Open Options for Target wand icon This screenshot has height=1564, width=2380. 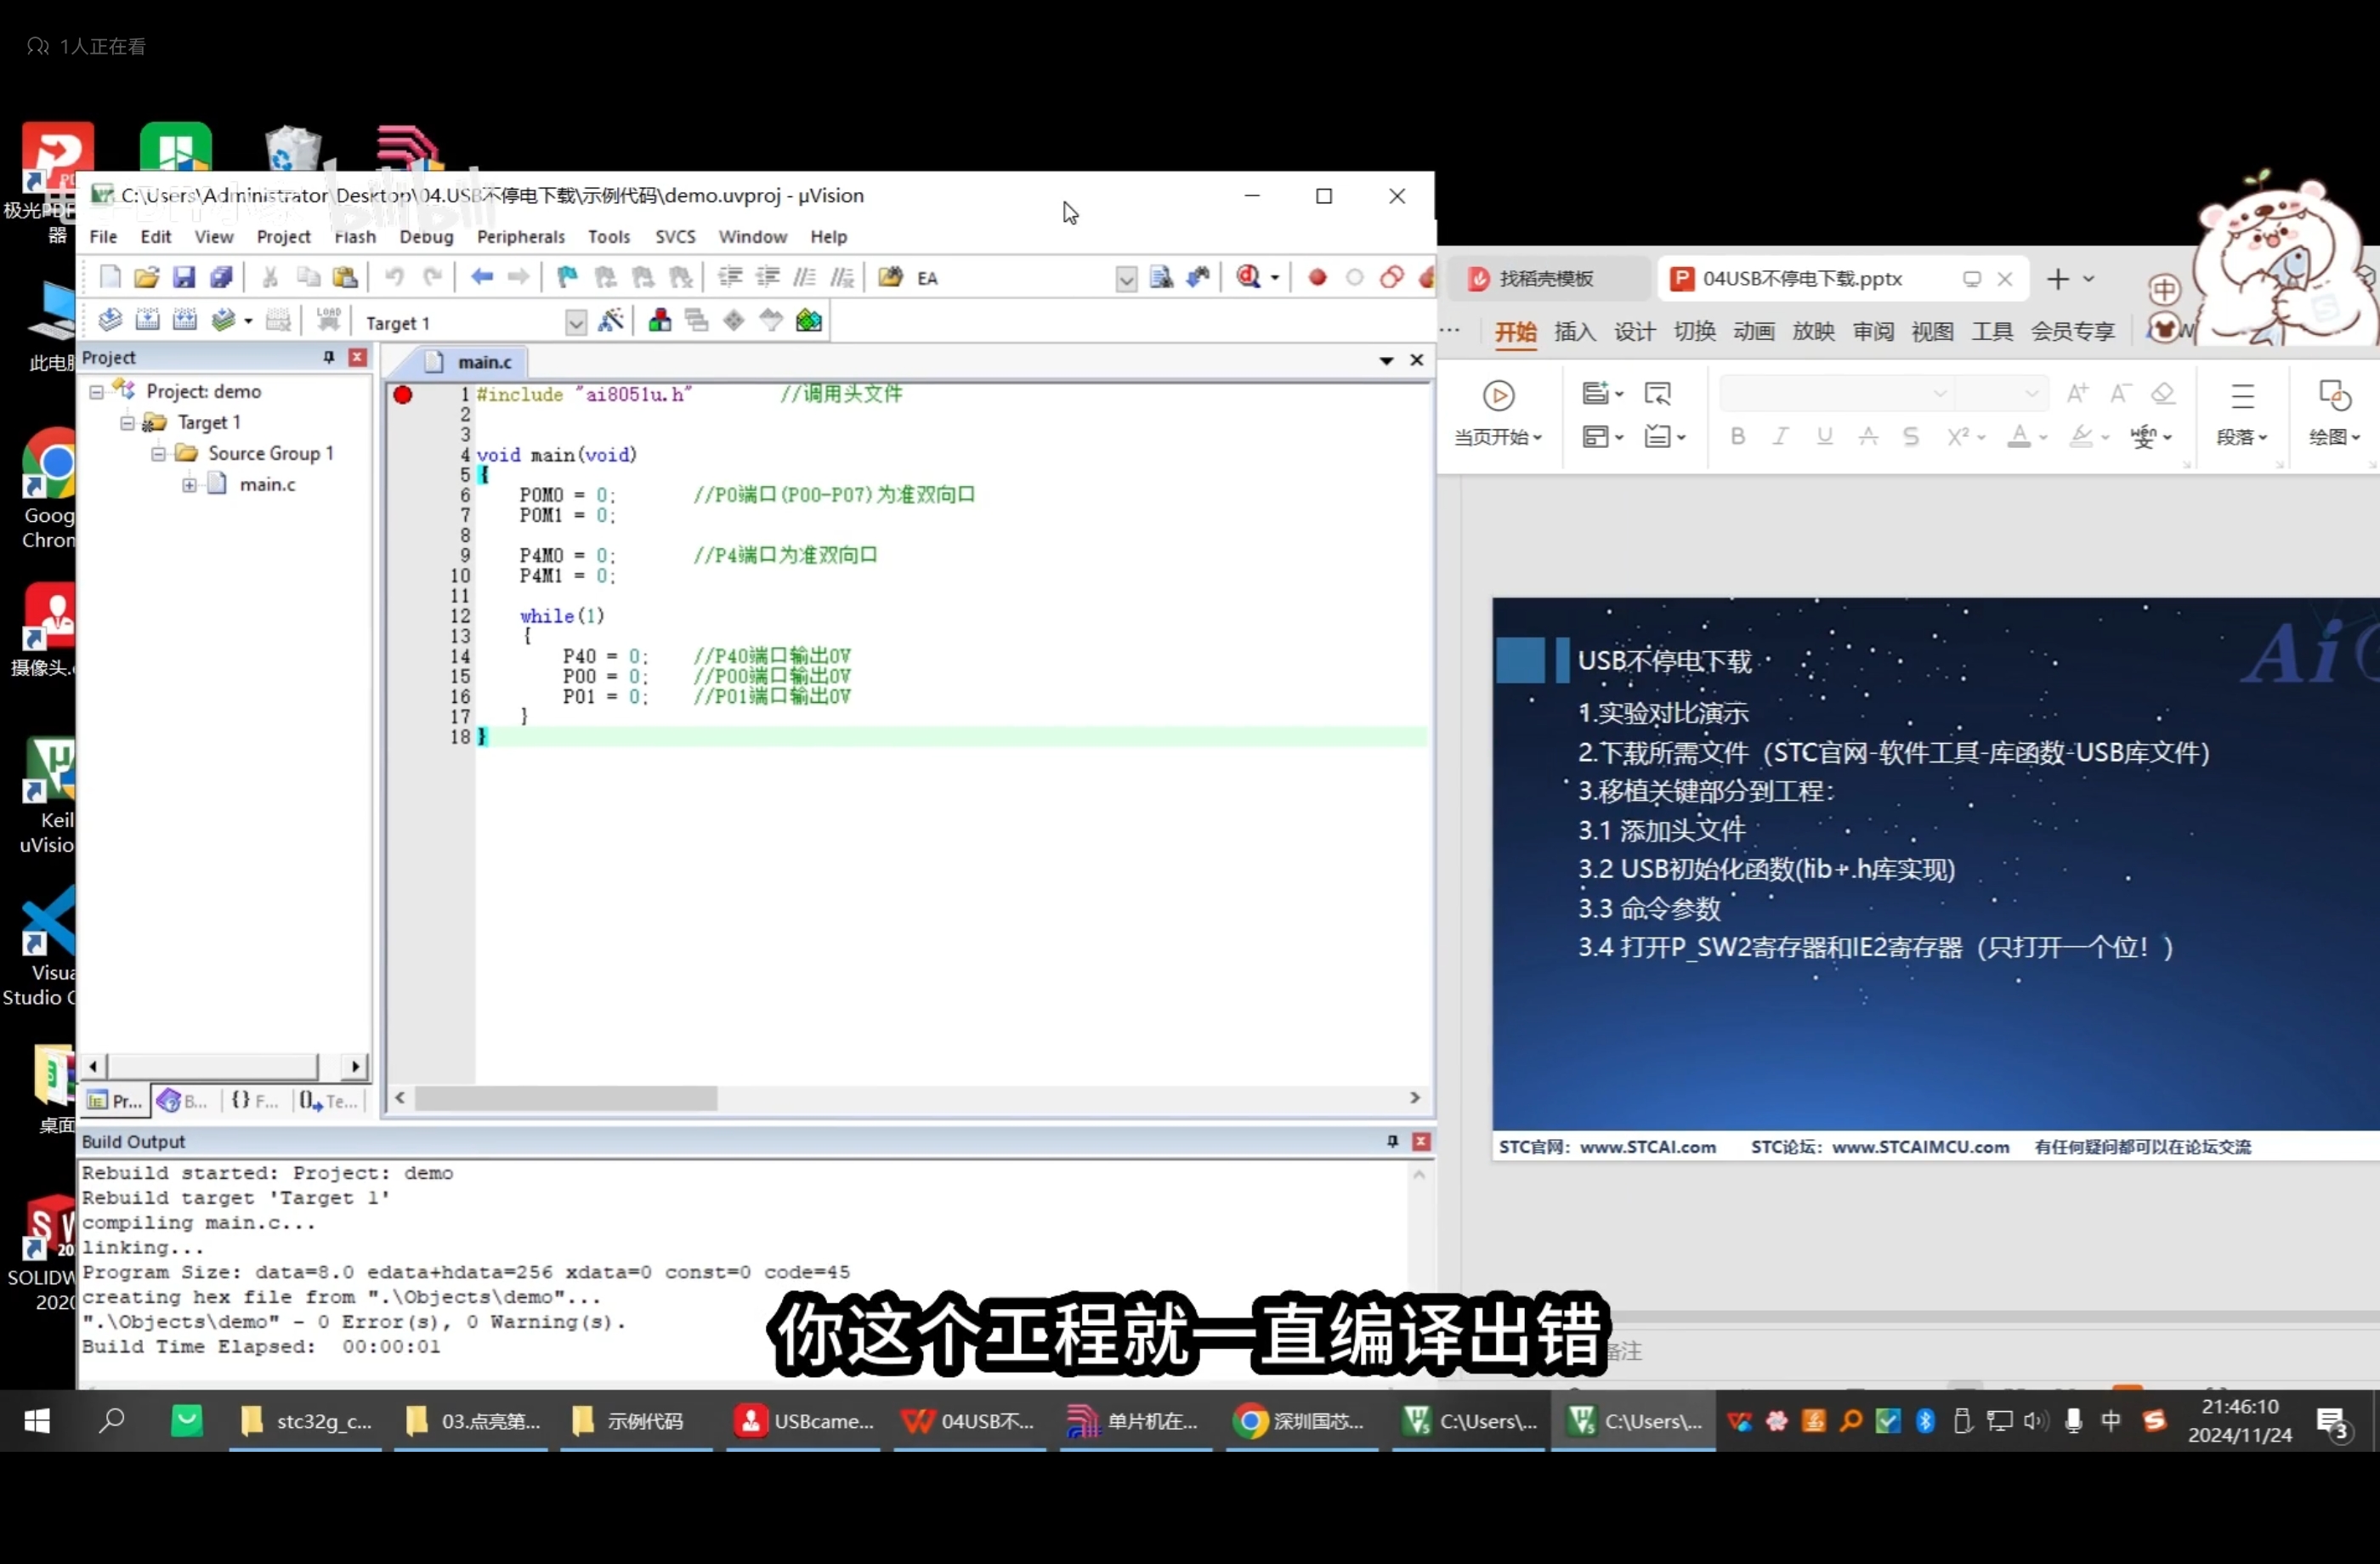[x=611, y=320]
